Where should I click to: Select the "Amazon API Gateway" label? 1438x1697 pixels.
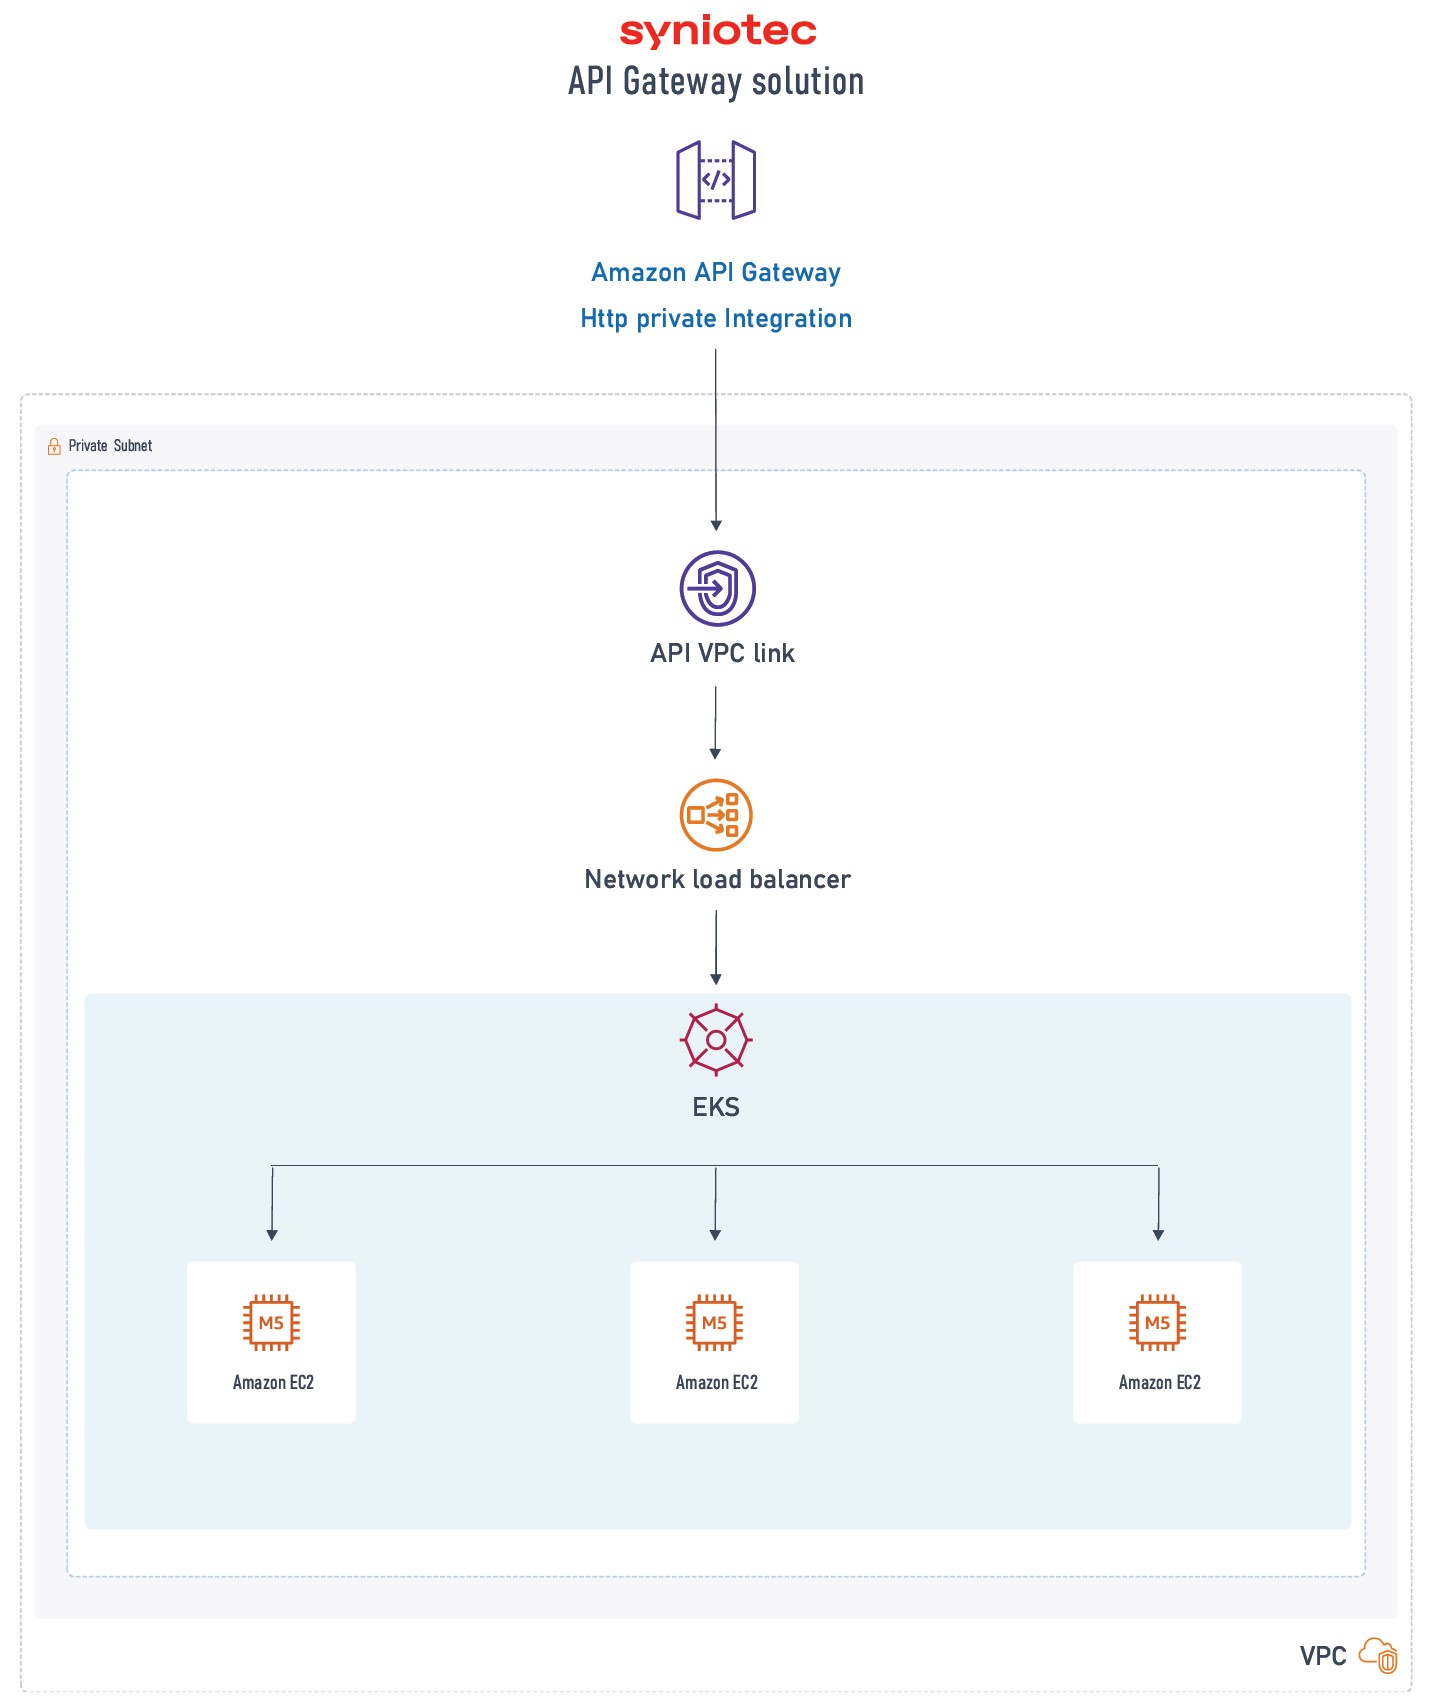[716, 272]
